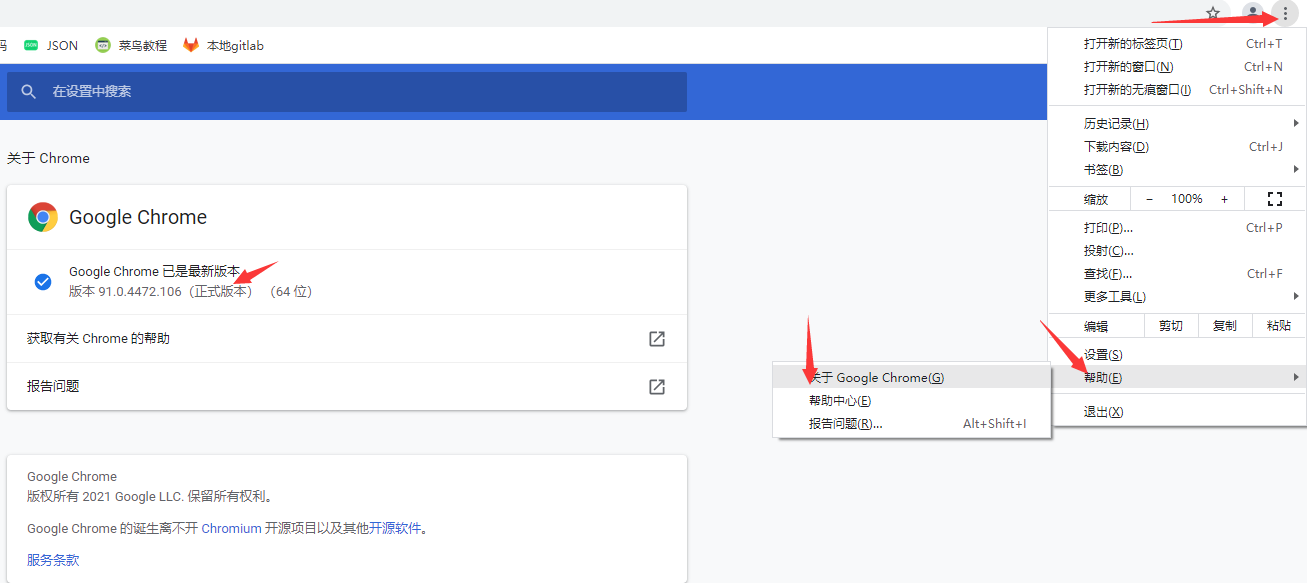The image size is (1307, 583).
Task: Click the search magnifier icon in settings
Action: tap(29, 92)
